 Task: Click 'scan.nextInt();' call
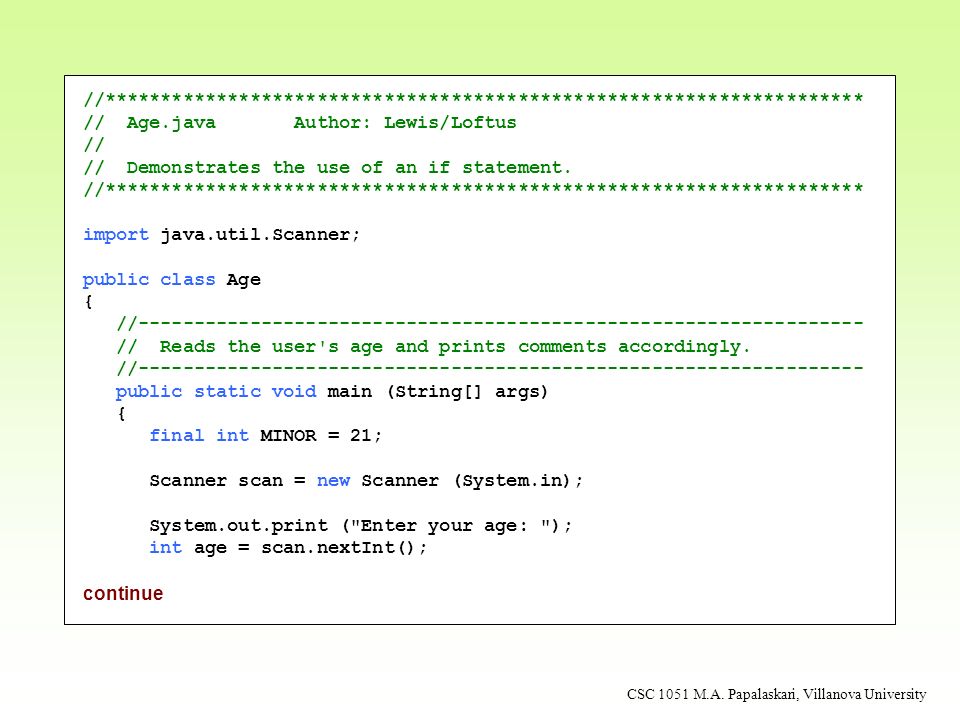point(344,547)
